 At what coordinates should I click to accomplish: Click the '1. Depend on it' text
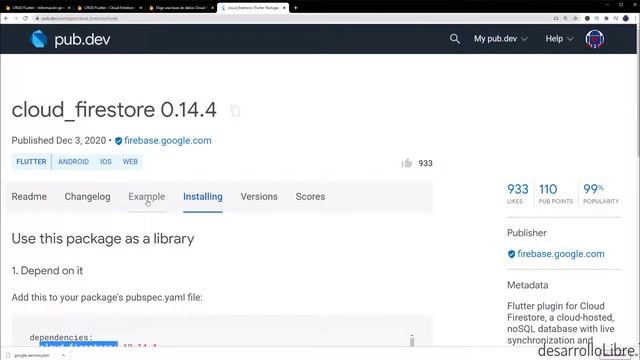(x=47, y=271)
